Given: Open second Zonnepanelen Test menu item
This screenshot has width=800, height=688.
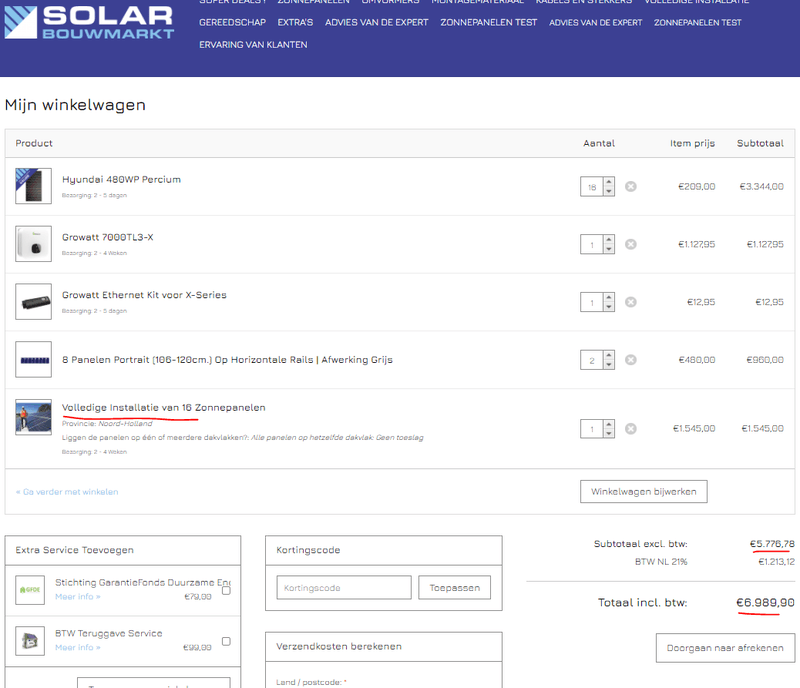Looking at the screenshot, I should tap(697, 22).
